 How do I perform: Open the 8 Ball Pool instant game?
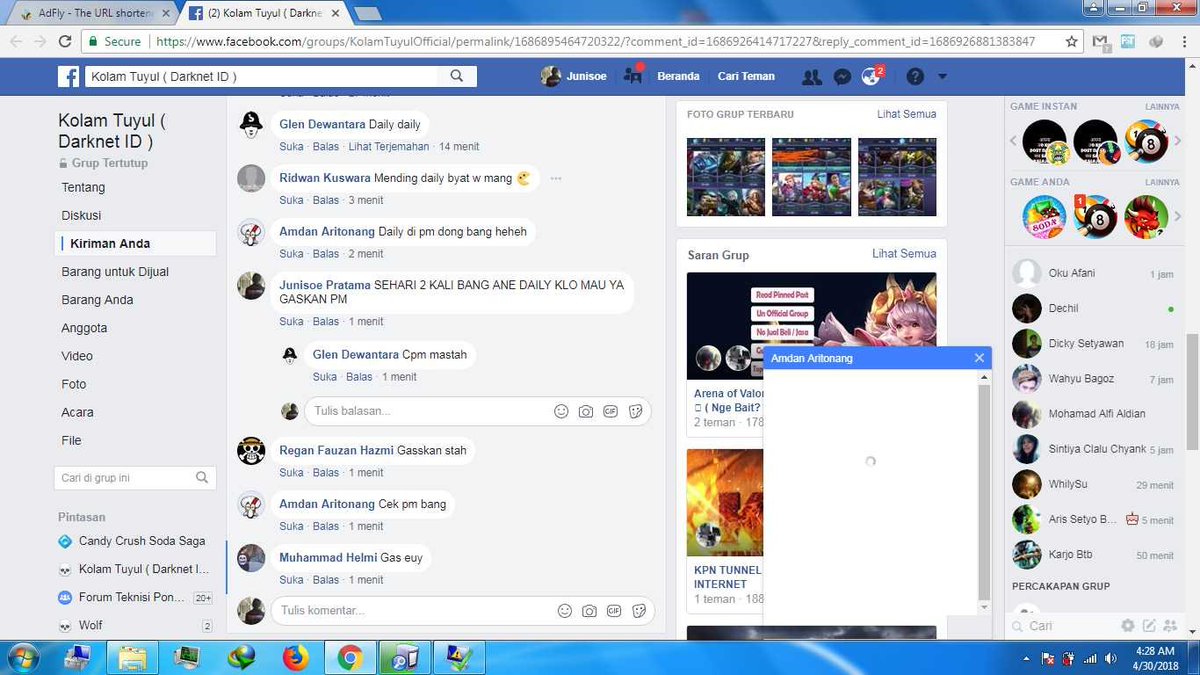coord(1147,142)
